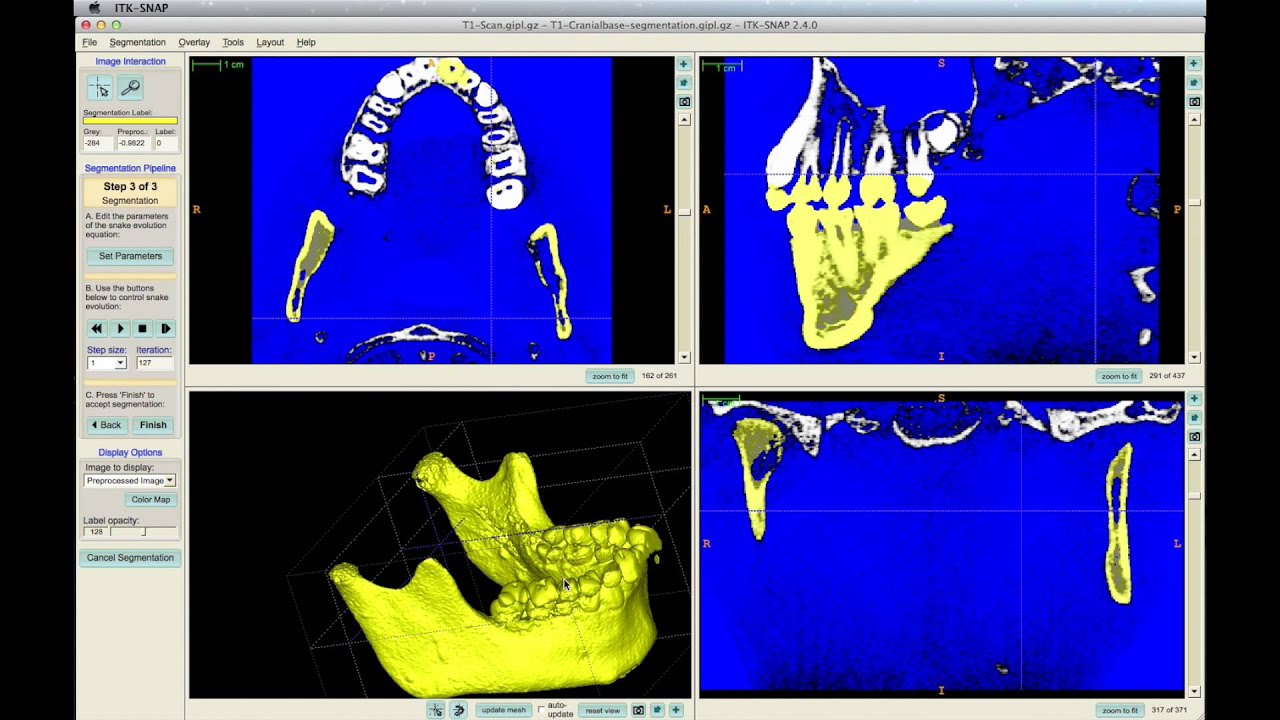Viewport: 1280px width, 720px height.
Task: Click the arrow icon in sagittal view panel
Action: [1194, 83]
